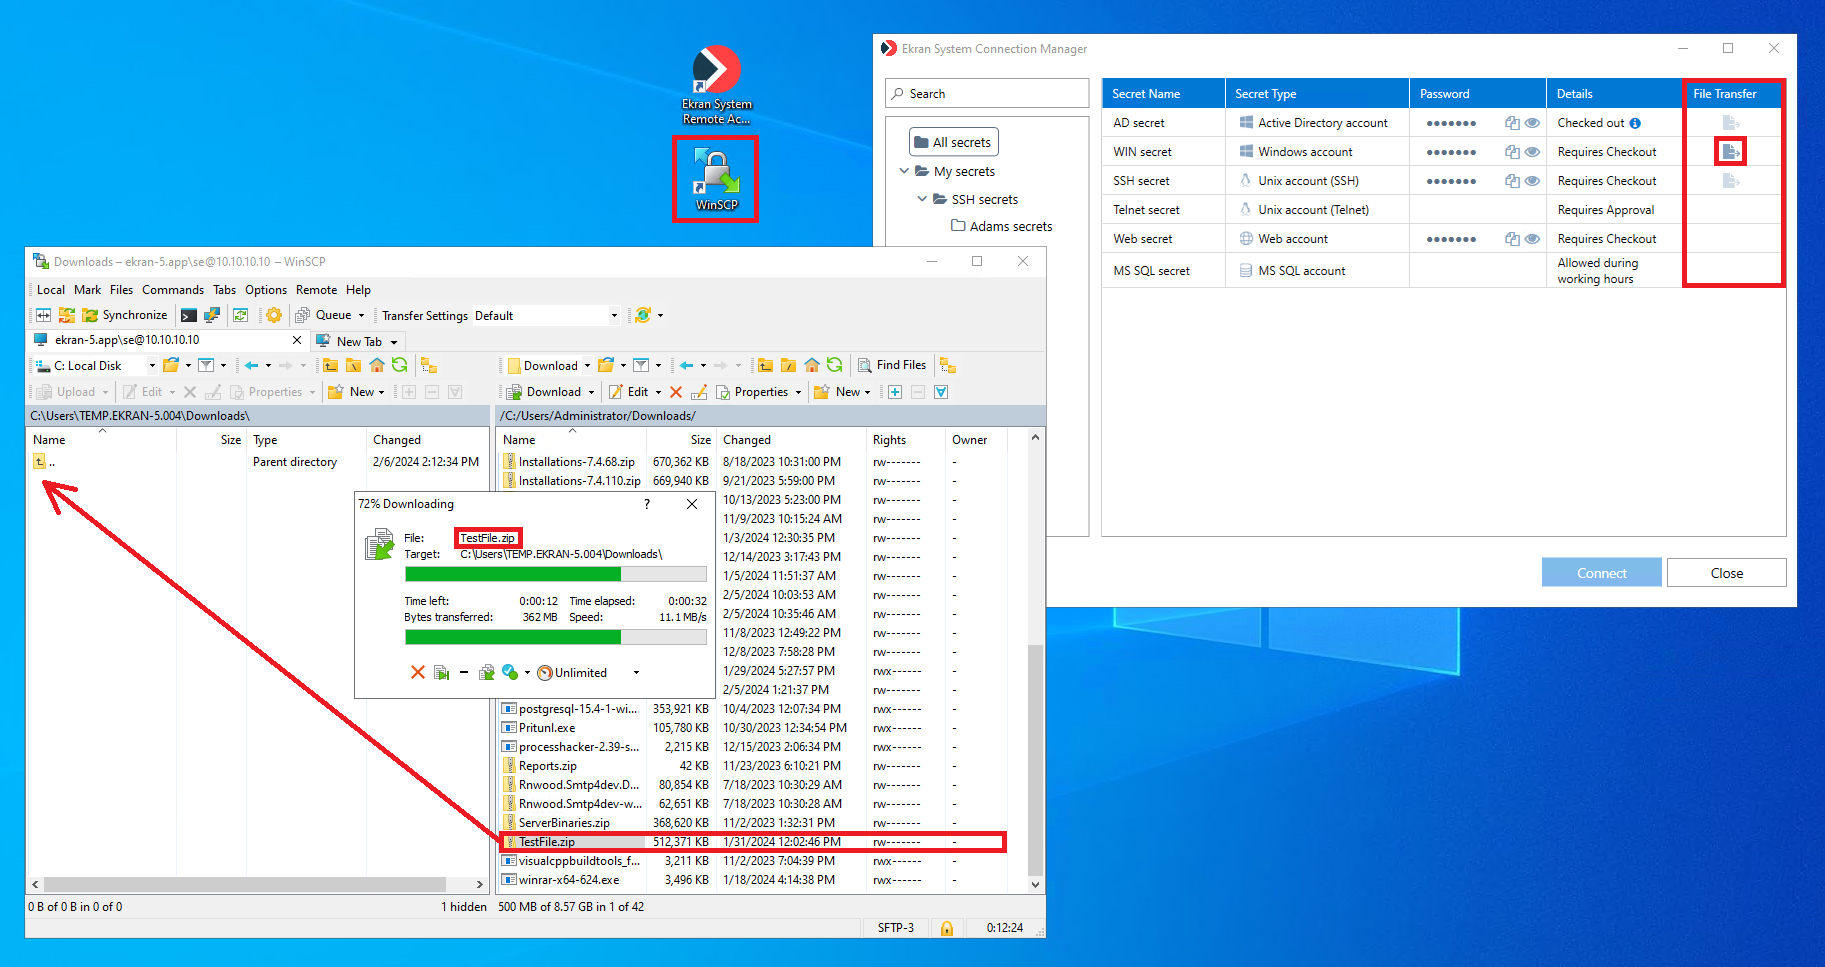The height and width of the screenshot is (967, 1825).
Task: Expand the Unlimited speed limit dropdown
Action: coord(636,673)
